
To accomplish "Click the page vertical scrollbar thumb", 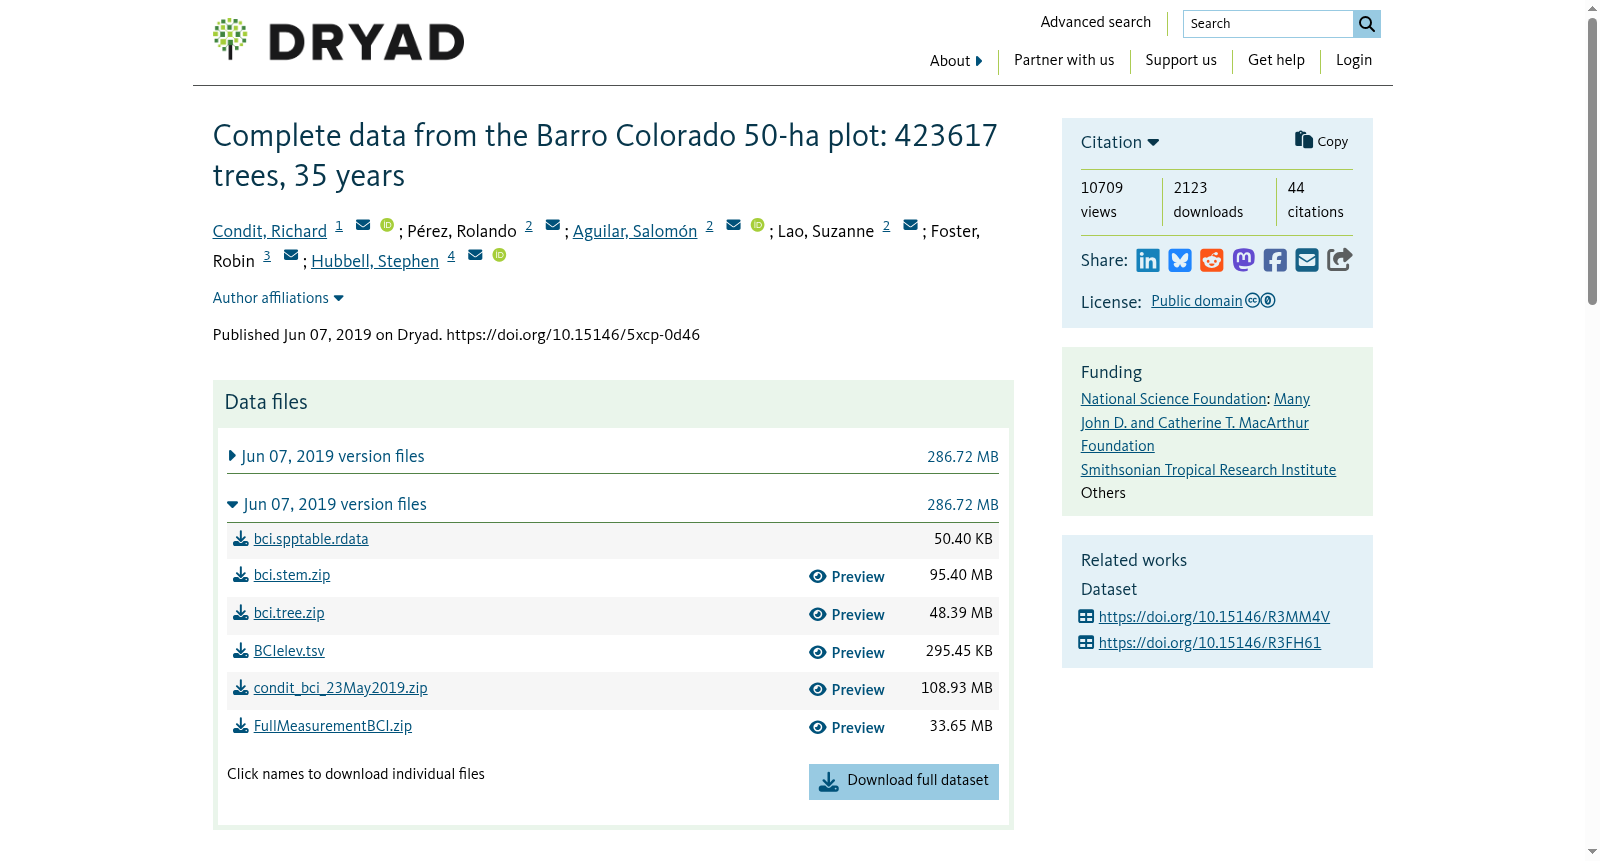I will (1592, 160).
